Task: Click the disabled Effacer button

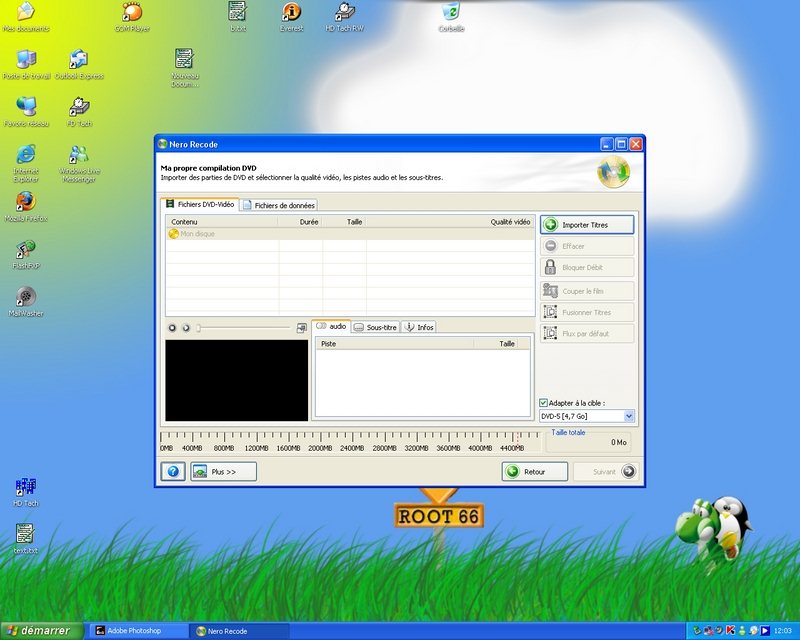Action: 587,246
